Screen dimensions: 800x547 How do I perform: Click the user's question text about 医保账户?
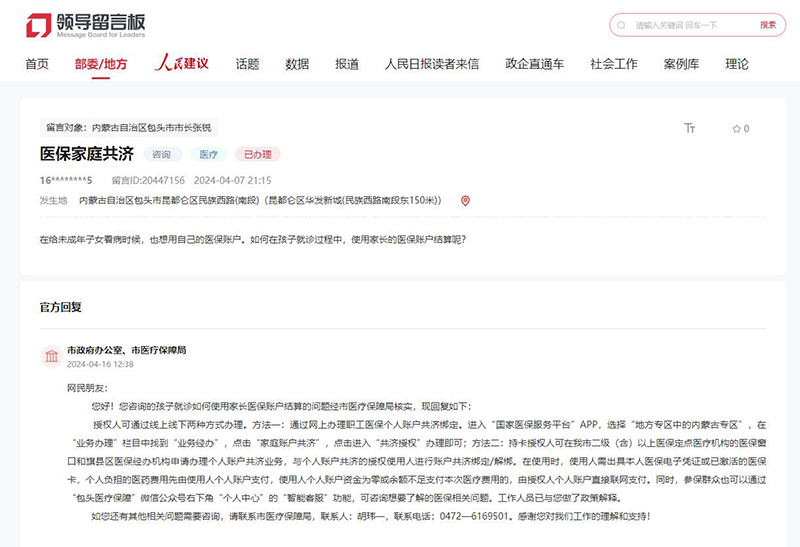(253, 239)
